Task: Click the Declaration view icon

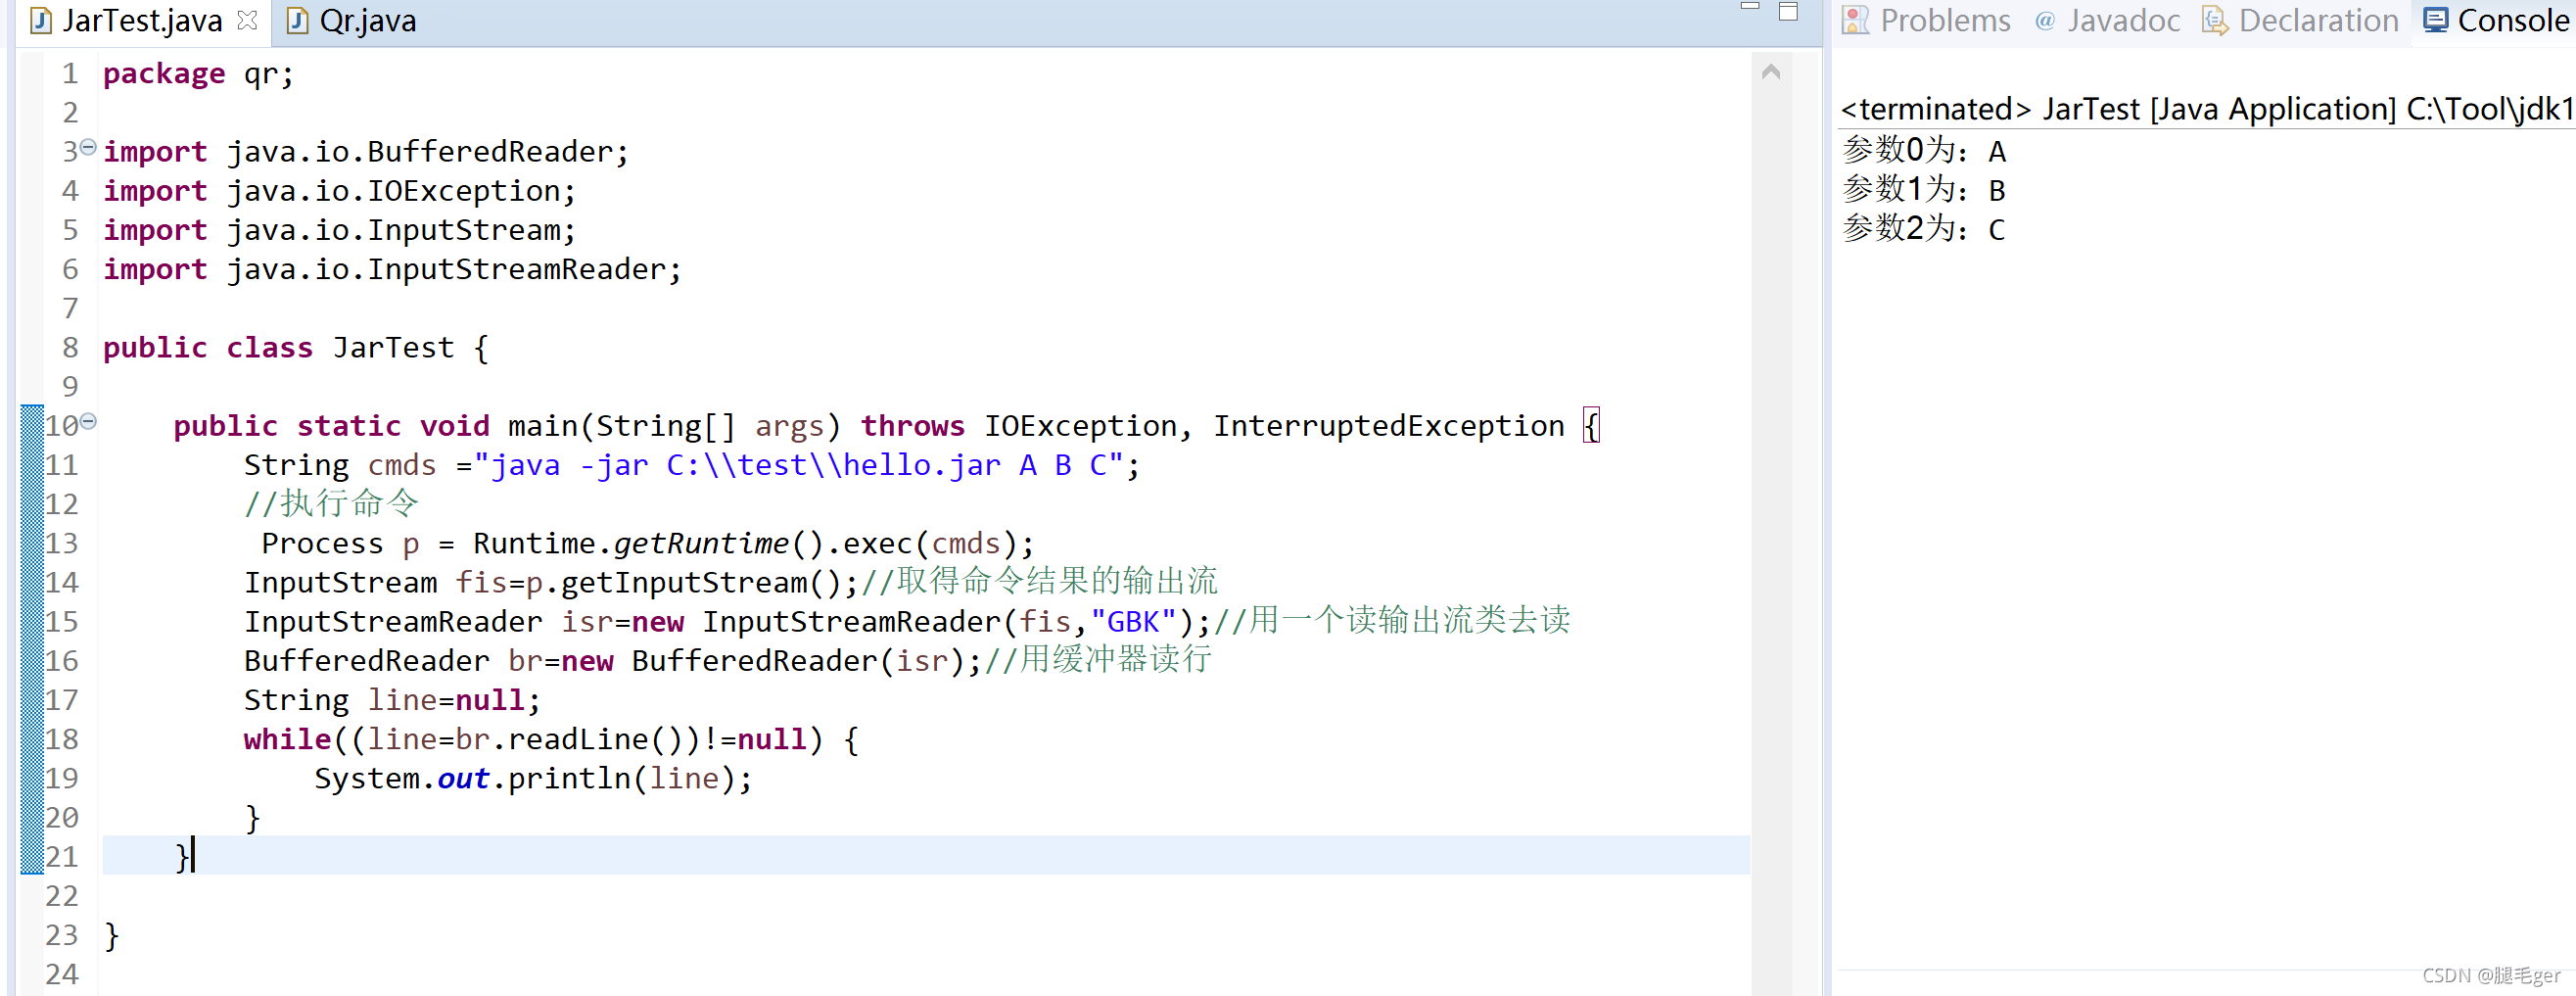Action: pyautogui.click(x=2213, y=19)
